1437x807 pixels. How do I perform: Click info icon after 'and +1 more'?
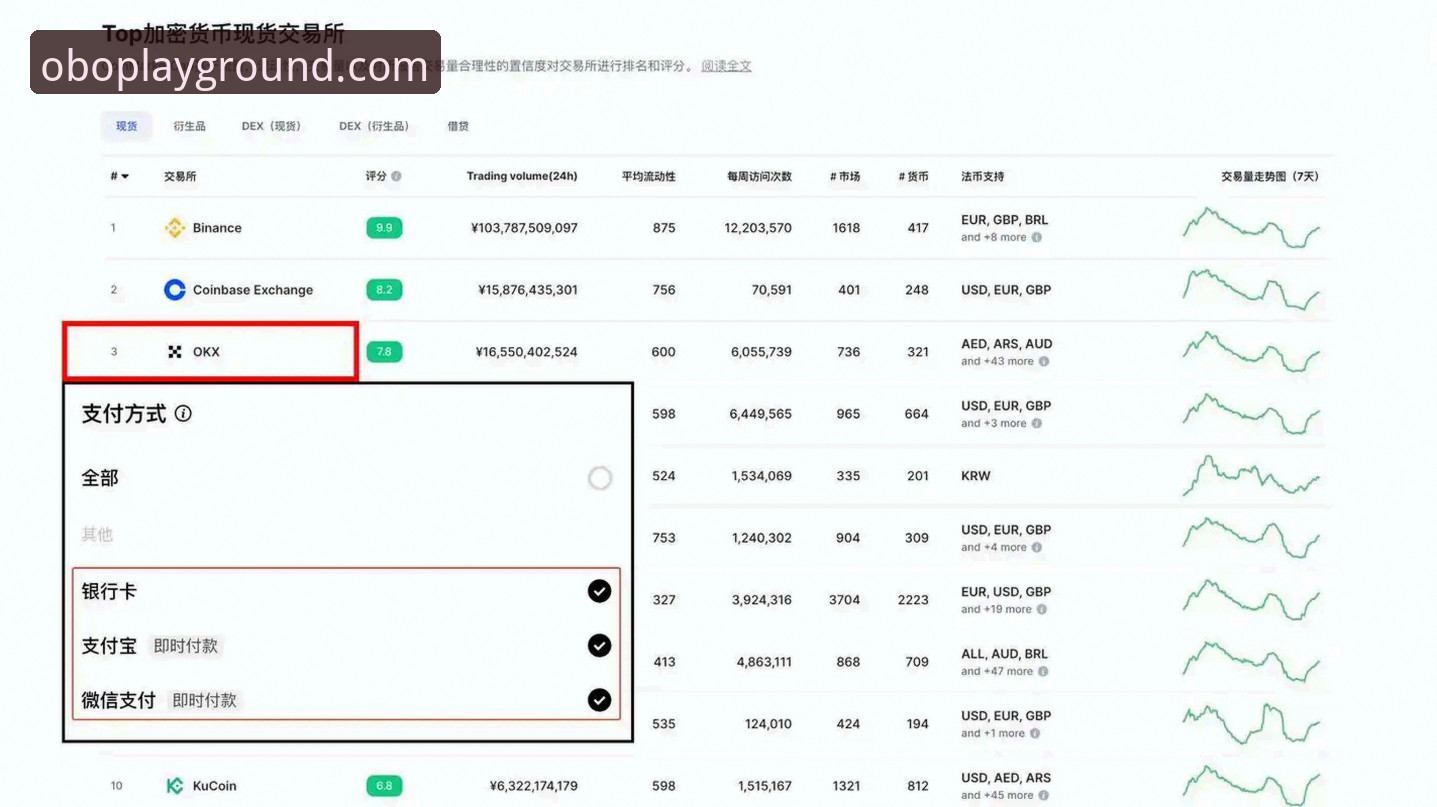tap(1036, 734)
